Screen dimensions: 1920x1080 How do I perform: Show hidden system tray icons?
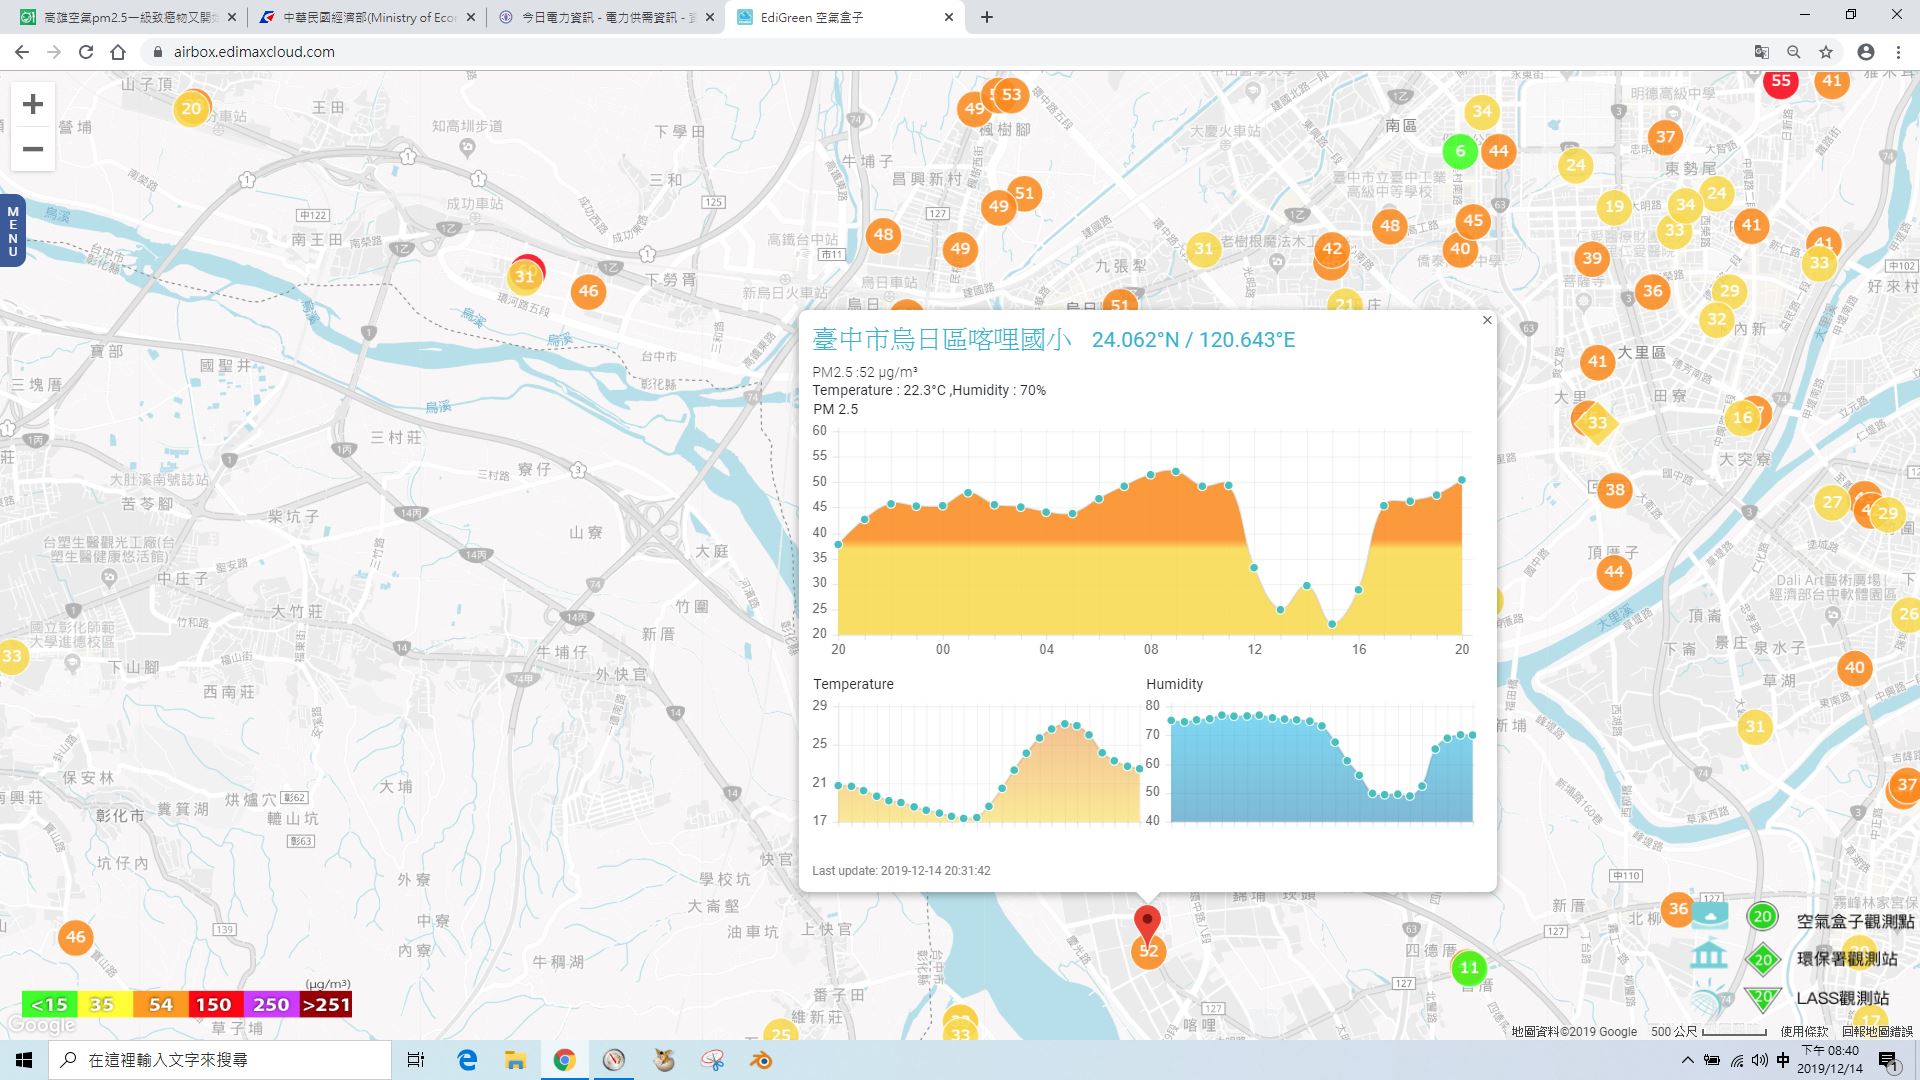(1688, 1060)
